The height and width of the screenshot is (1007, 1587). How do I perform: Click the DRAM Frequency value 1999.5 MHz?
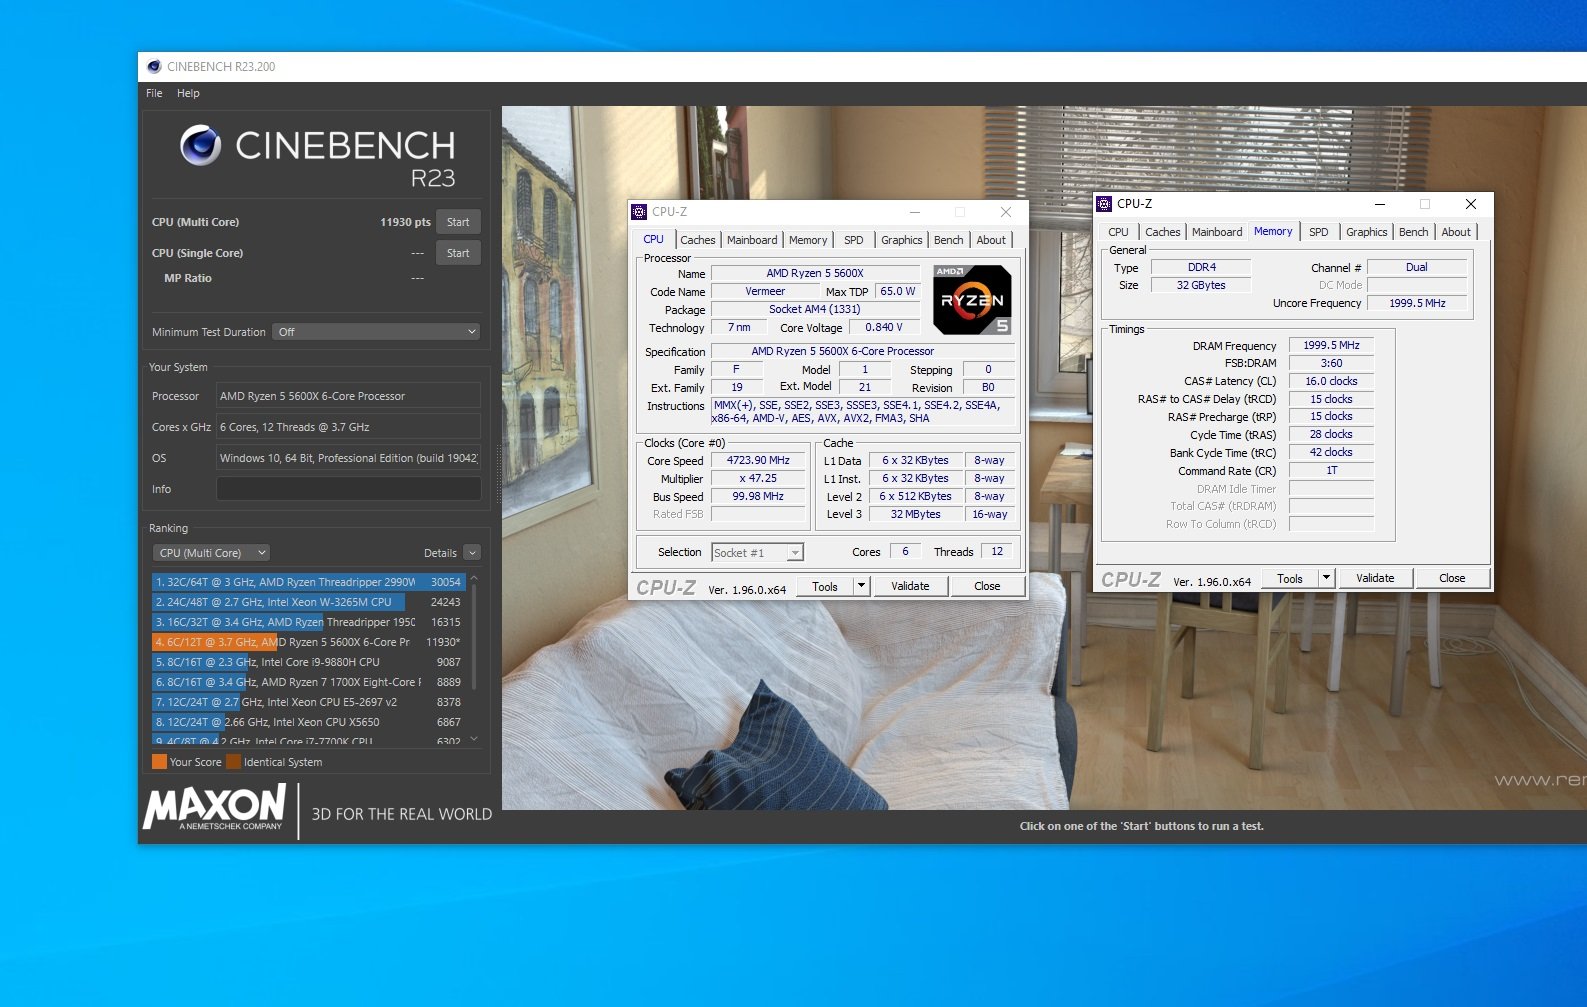coord(1331,345)
